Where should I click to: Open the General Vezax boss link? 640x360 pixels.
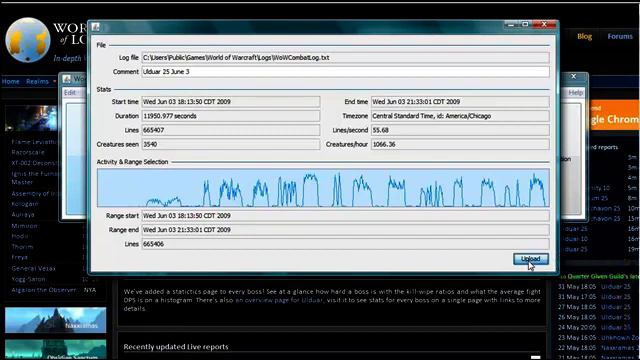pos(33,268)
